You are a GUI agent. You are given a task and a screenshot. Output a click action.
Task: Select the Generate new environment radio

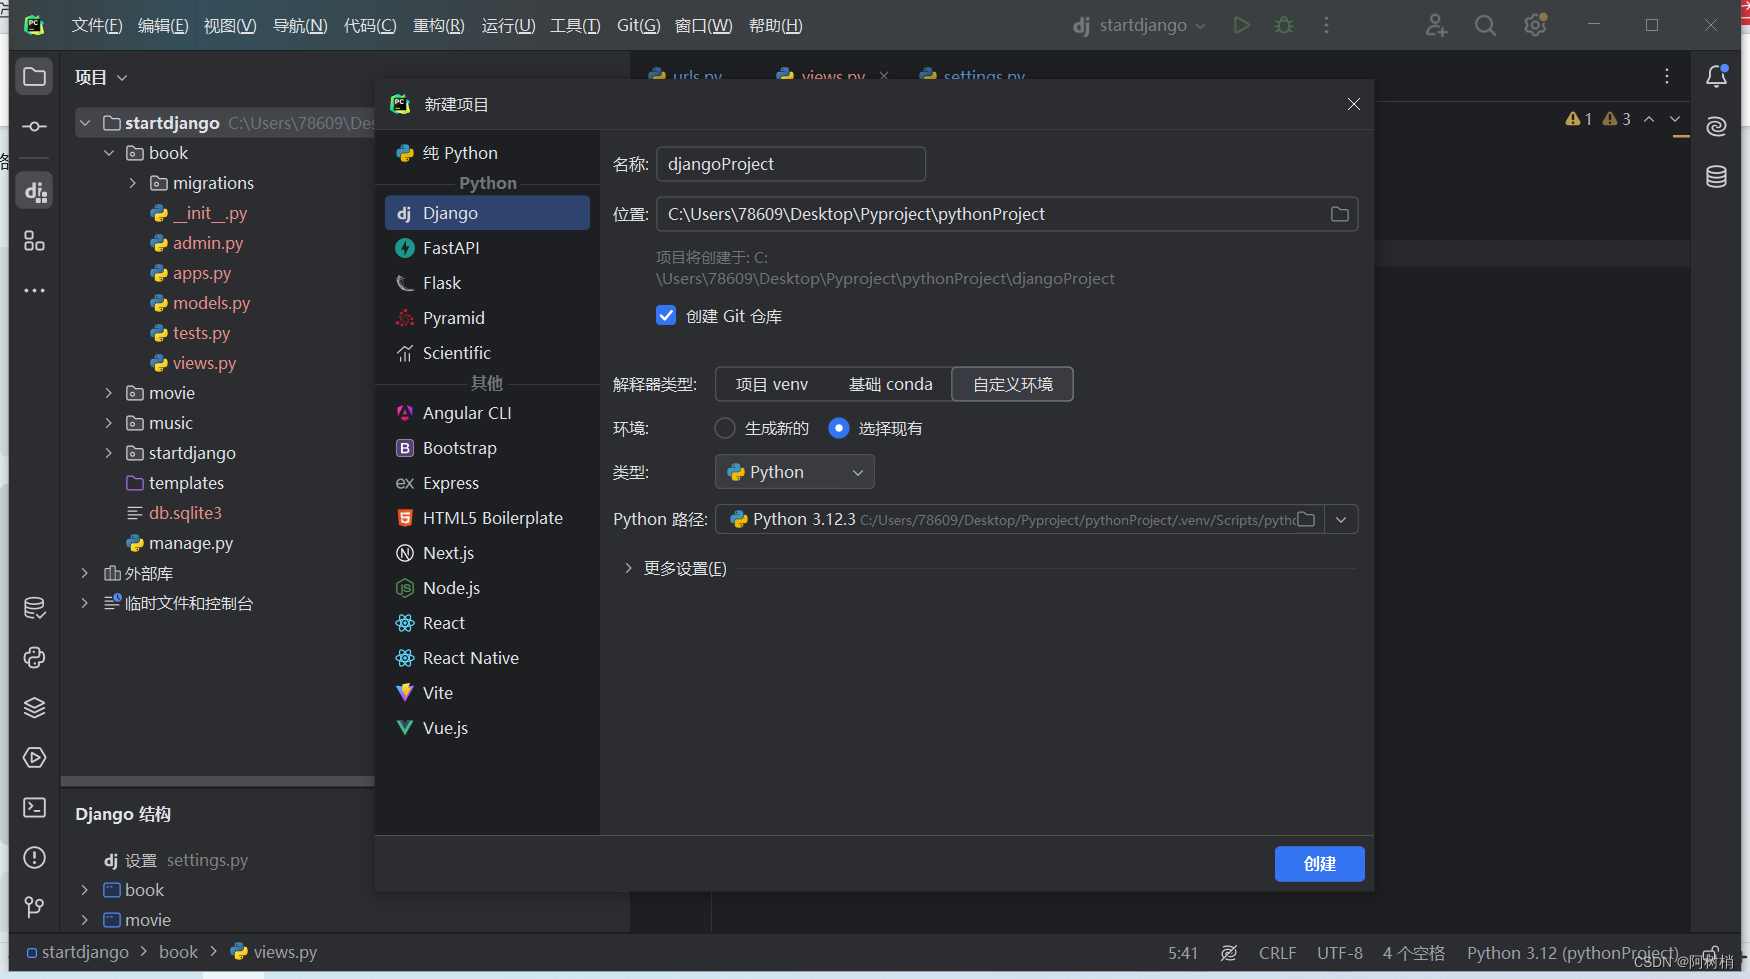click(x=725, y=428)
